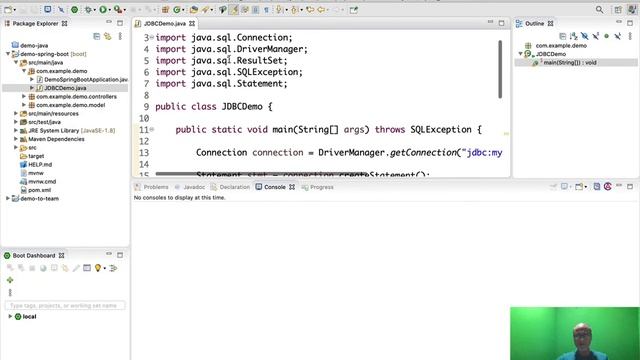Click the Outline Sort alphabetically icon
The height and width of the screenshot is (360, 640).
tap(573, 37)
